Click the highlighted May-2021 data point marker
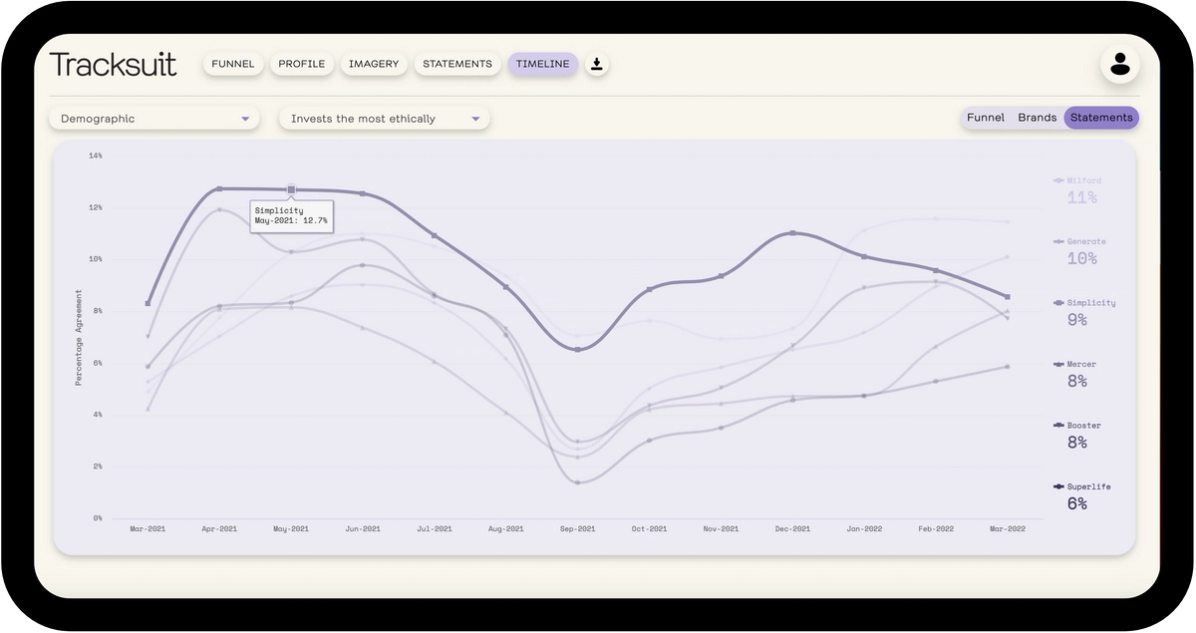Screen dimensions: 1196x633 click(291, 188)
